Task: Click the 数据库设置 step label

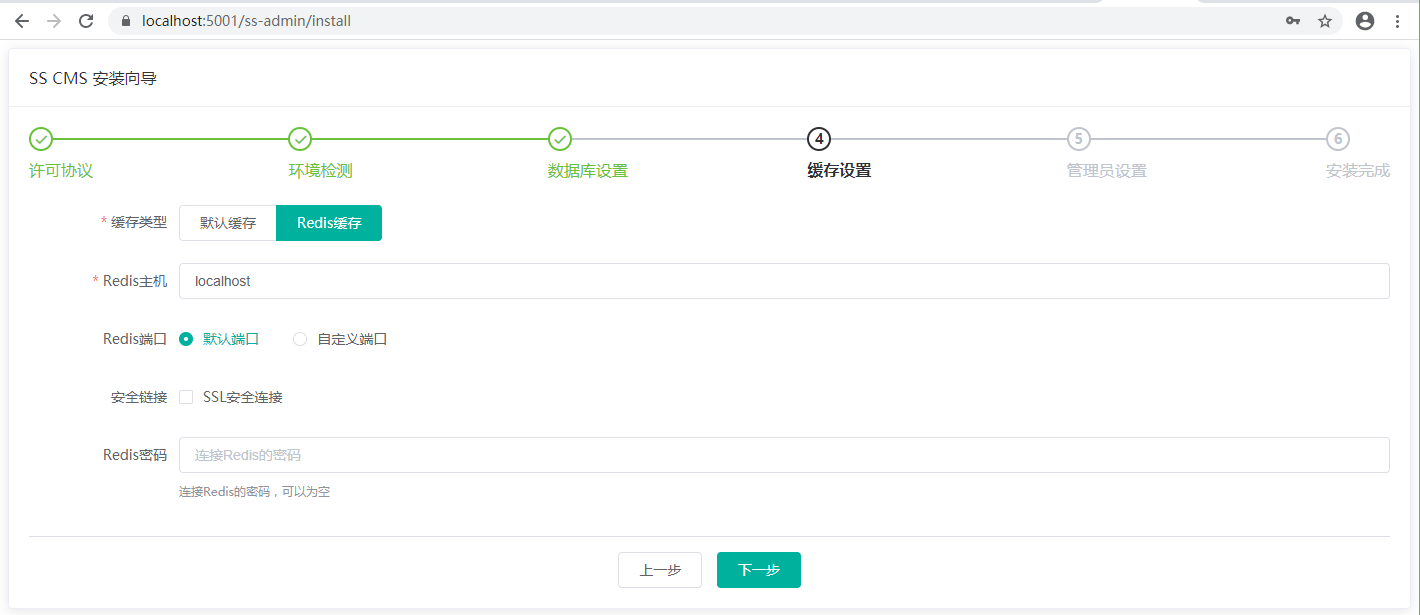Action: coord(588,171)
